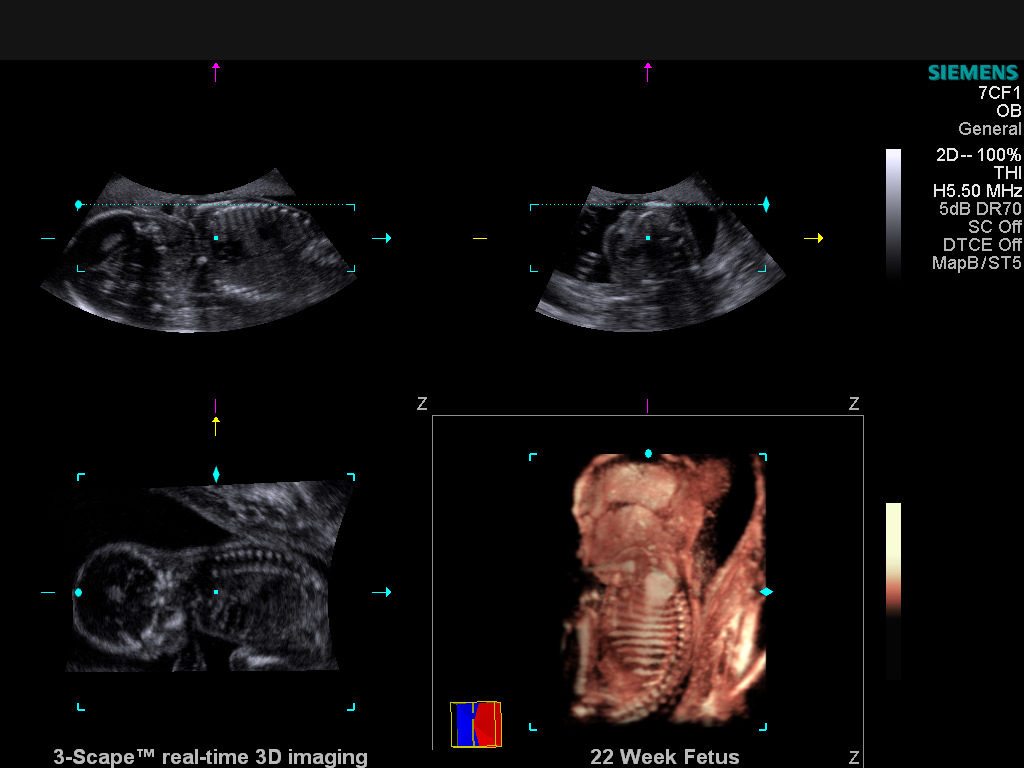
Task: Click the 3-Scape real-time 3D imaging caption
Action: (210, 757)
